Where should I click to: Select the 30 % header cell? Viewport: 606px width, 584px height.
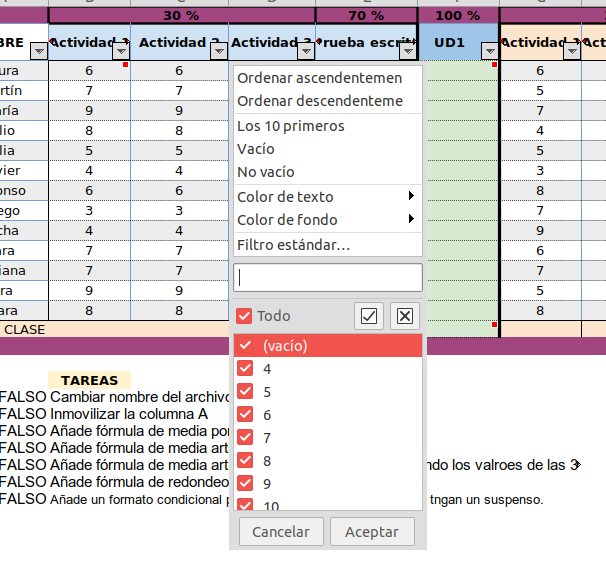[182, 15]
